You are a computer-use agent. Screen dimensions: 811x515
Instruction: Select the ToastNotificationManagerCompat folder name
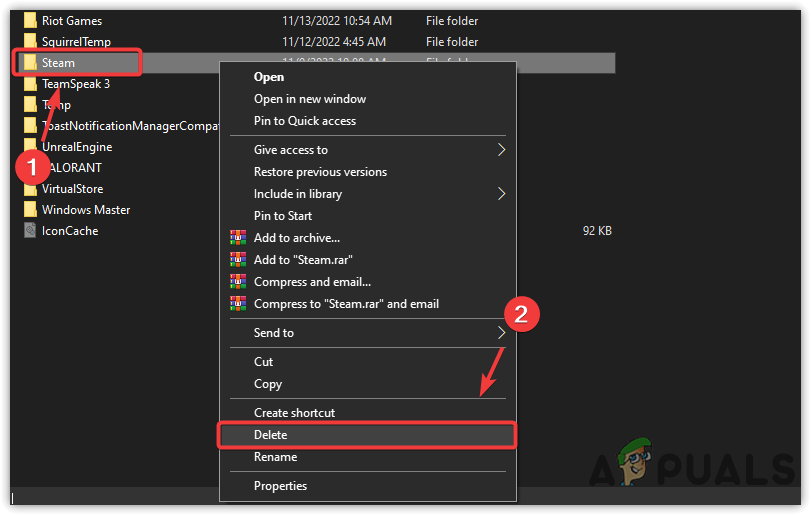[x=131, y=126]
